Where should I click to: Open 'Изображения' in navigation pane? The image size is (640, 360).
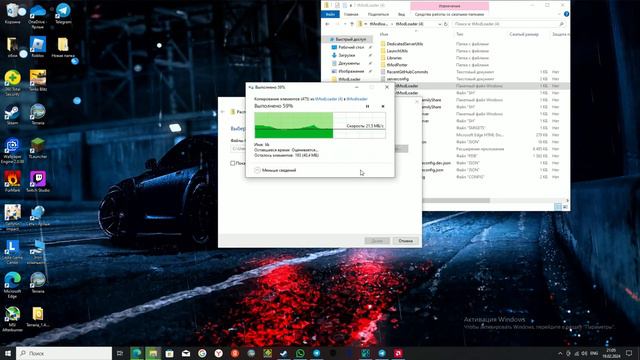coord(351,71)
